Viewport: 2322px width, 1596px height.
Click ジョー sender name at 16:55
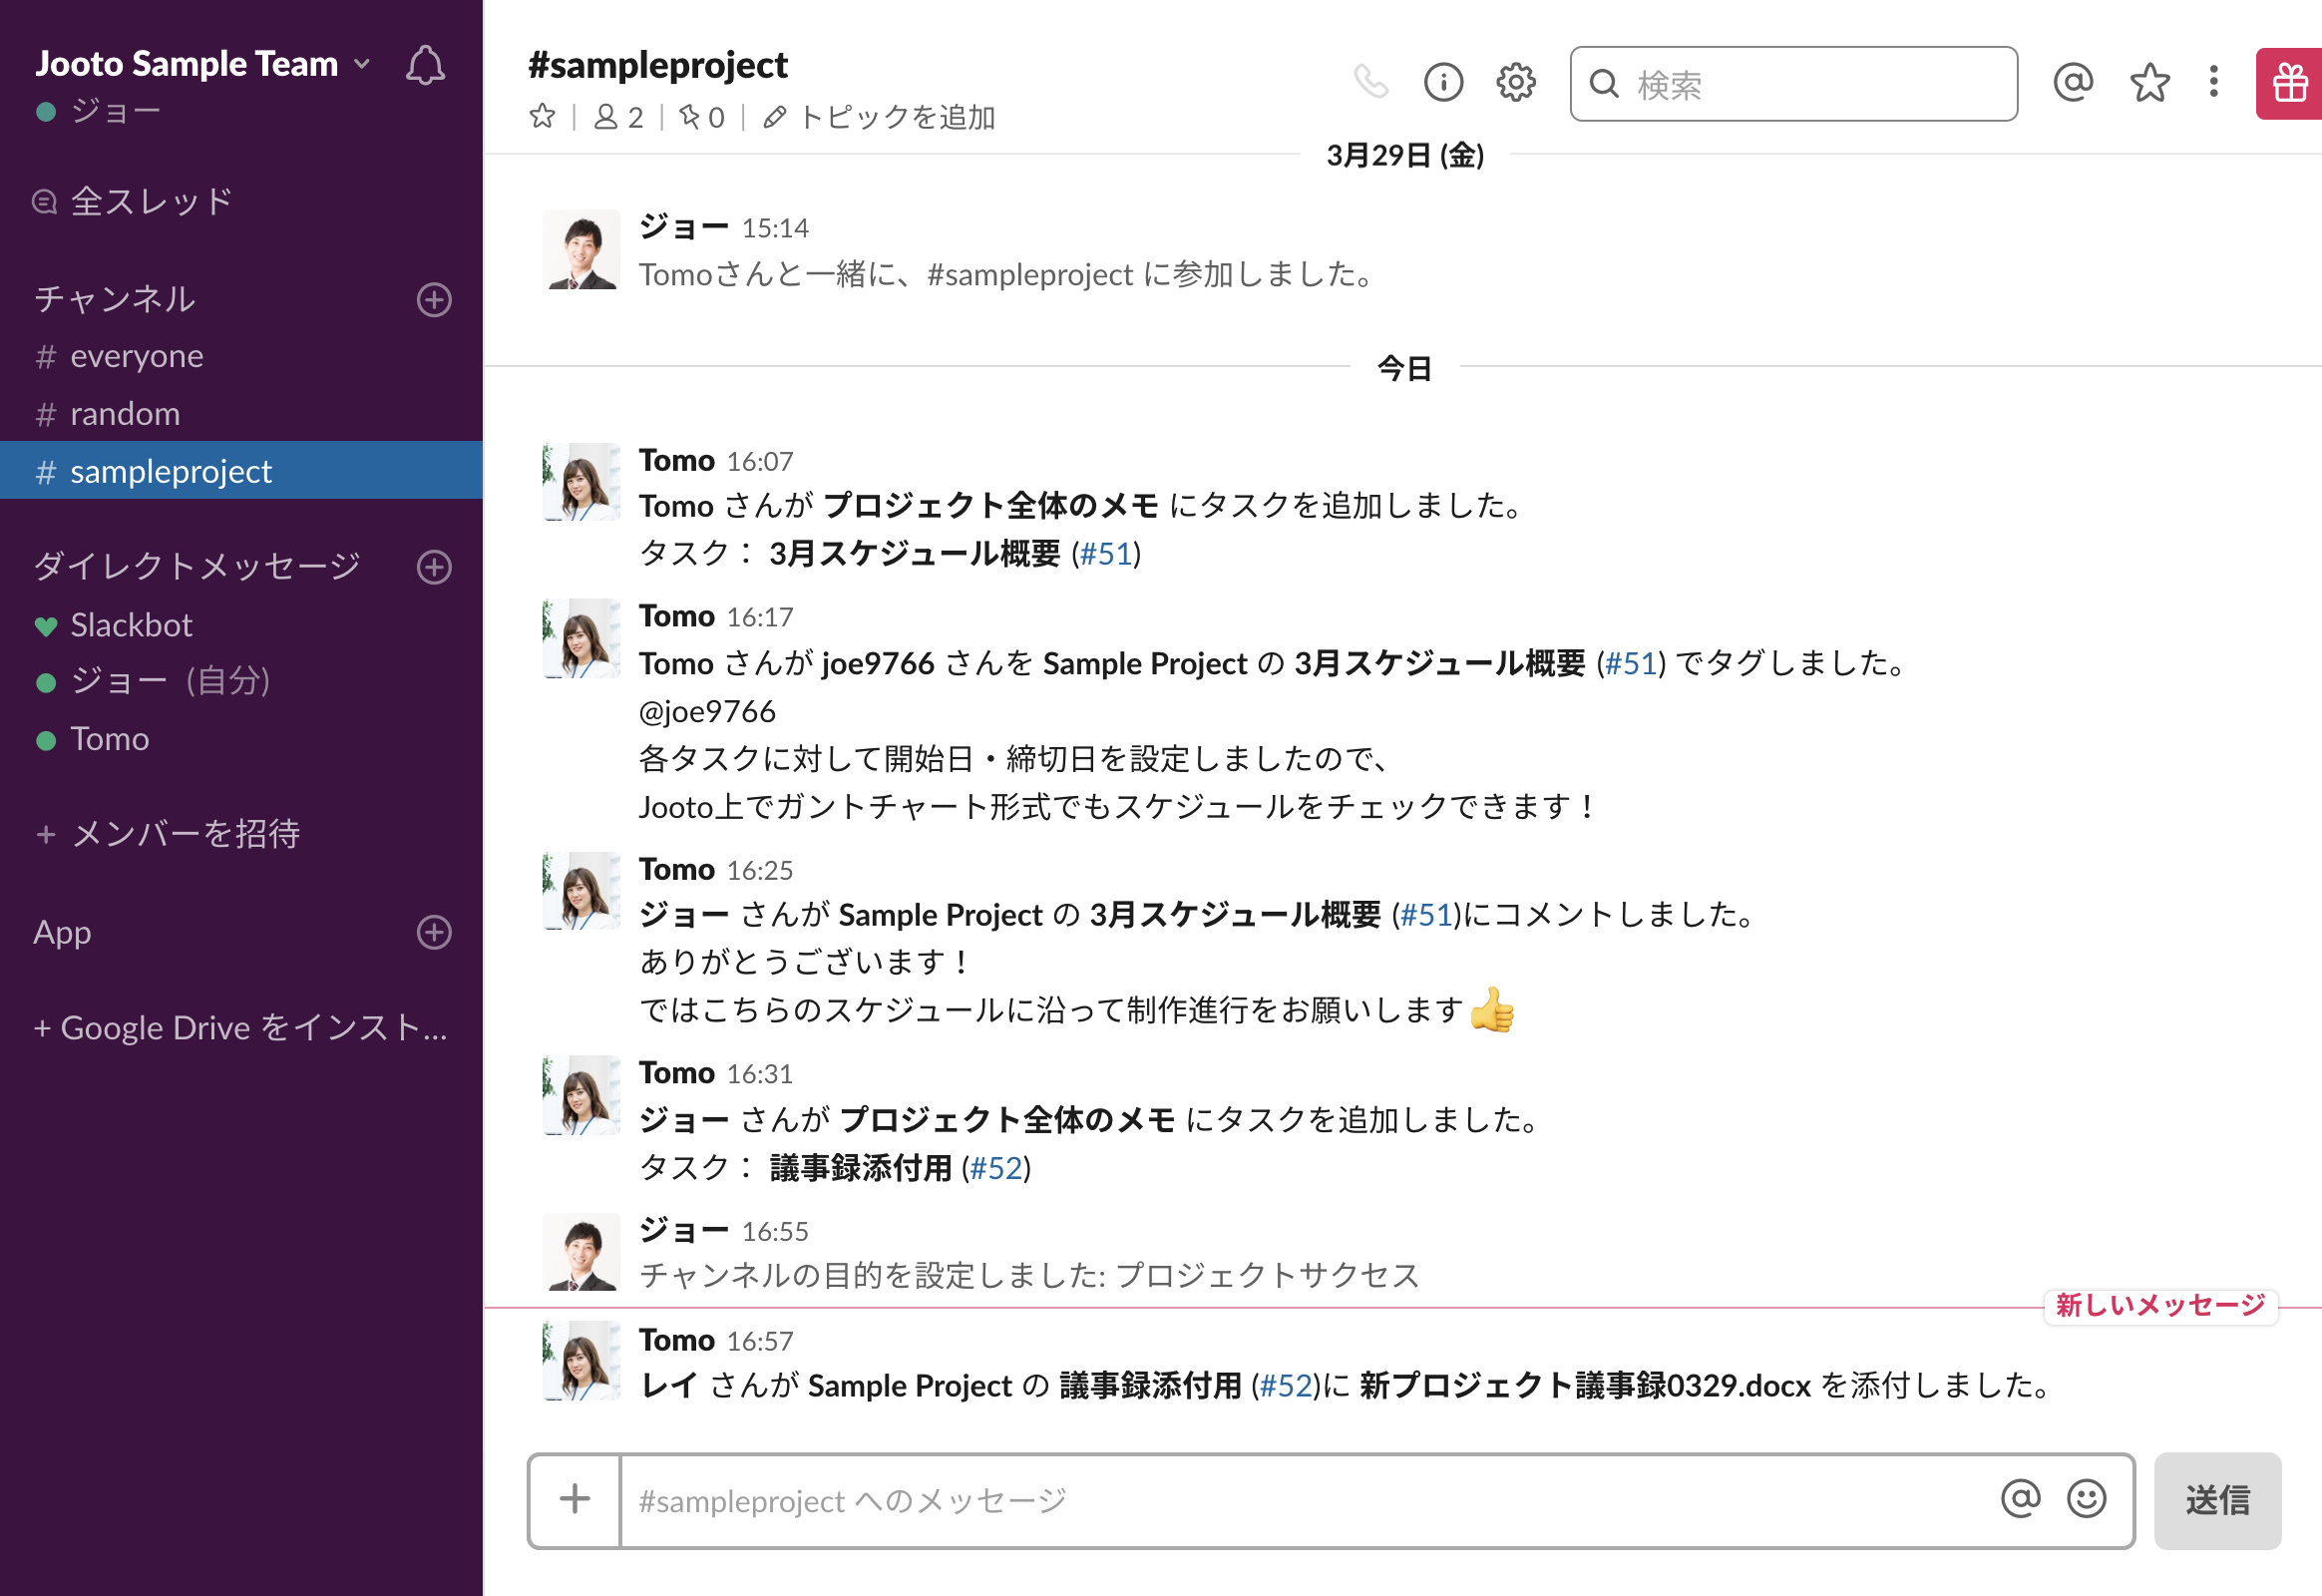pos(684,1230)
